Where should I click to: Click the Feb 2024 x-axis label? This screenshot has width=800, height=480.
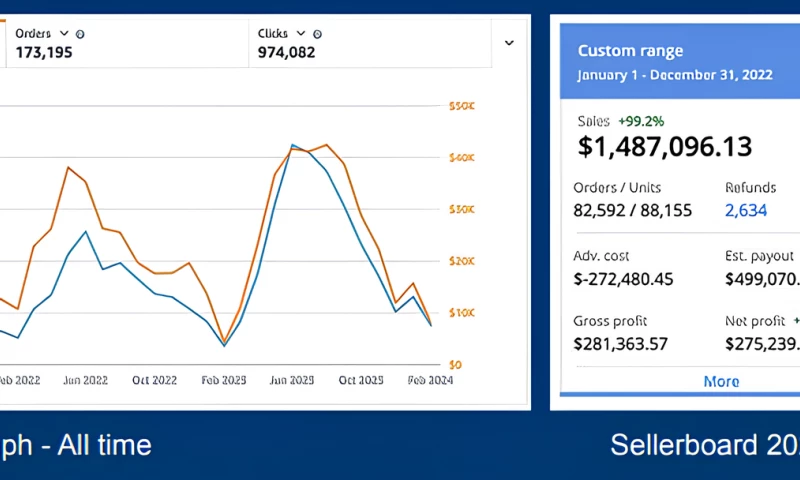point(431,381)
